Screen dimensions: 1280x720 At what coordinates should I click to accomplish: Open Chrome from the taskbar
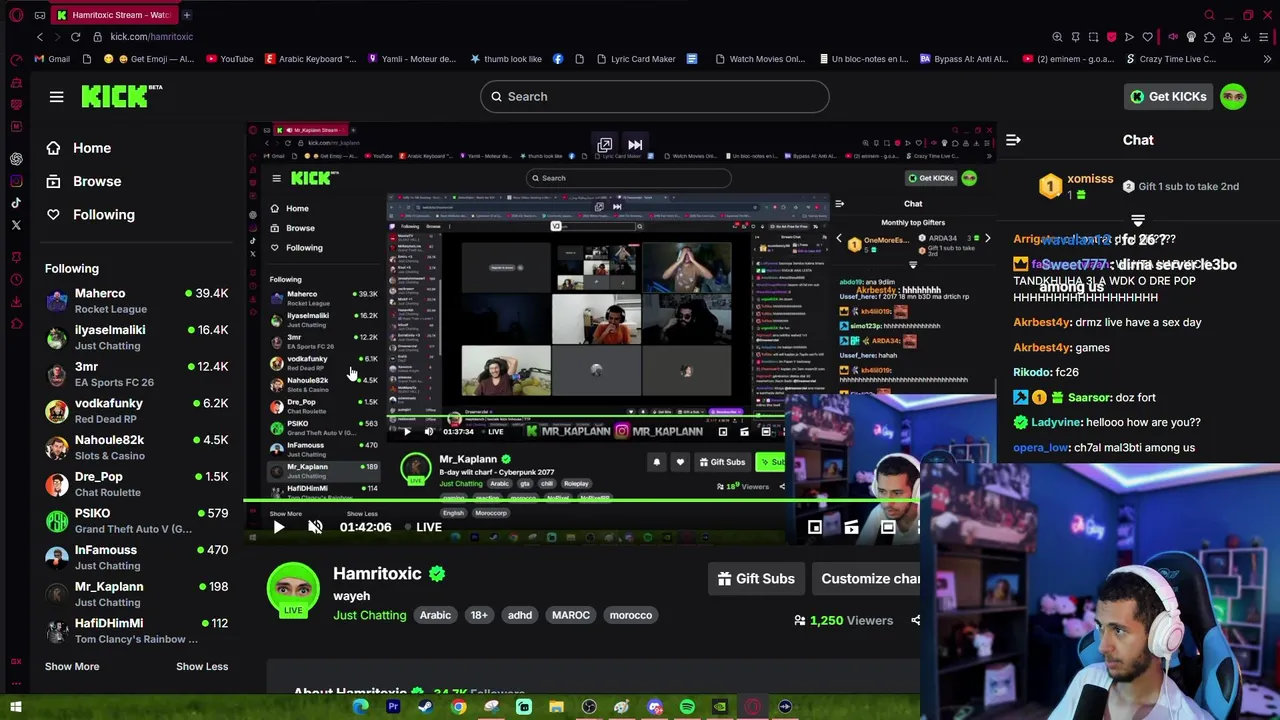(458, 707)
